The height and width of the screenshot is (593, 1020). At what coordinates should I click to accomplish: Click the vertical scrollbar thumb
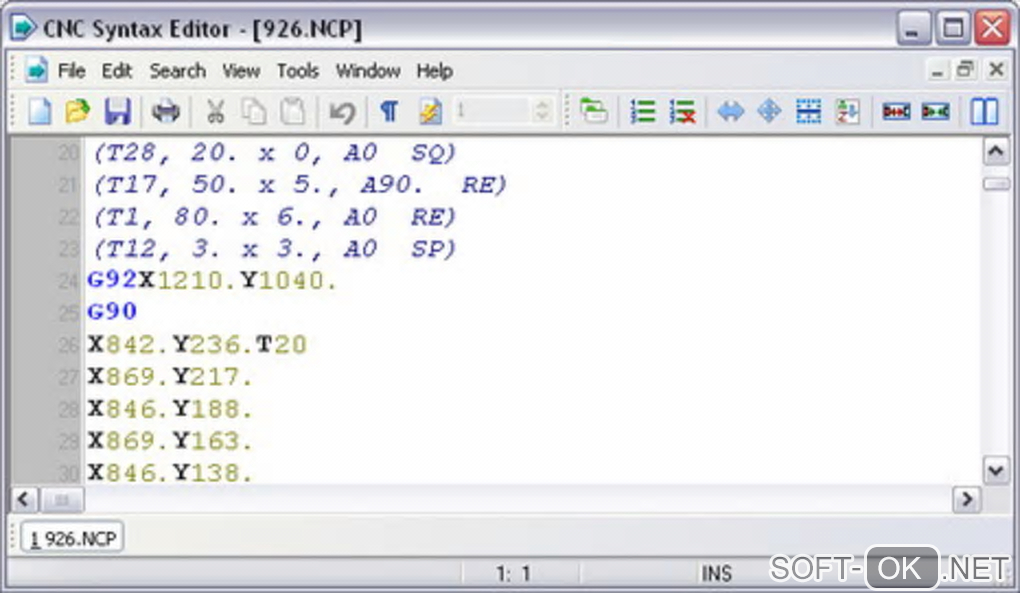(x=995, y=185)
